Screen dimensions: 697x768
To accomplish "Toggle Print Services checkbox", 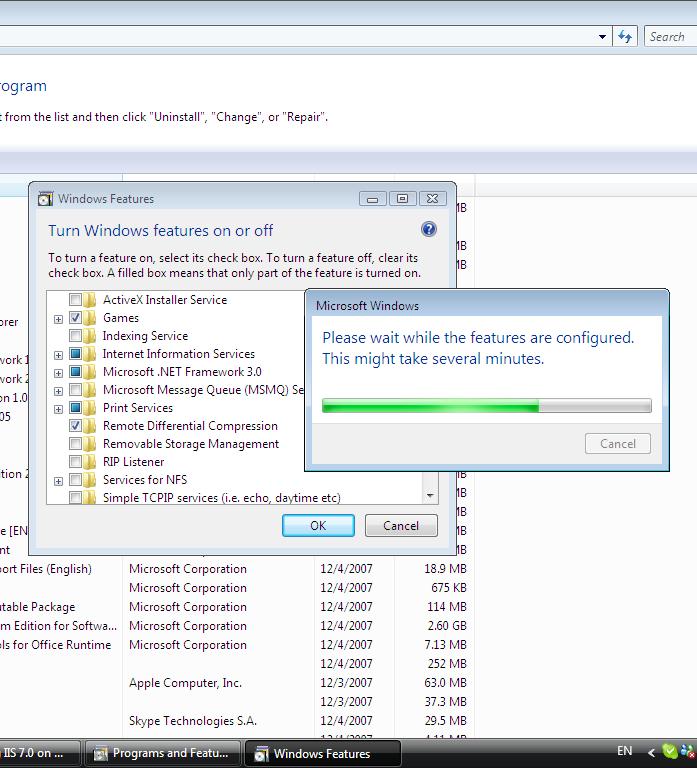I will click(75, 408).
